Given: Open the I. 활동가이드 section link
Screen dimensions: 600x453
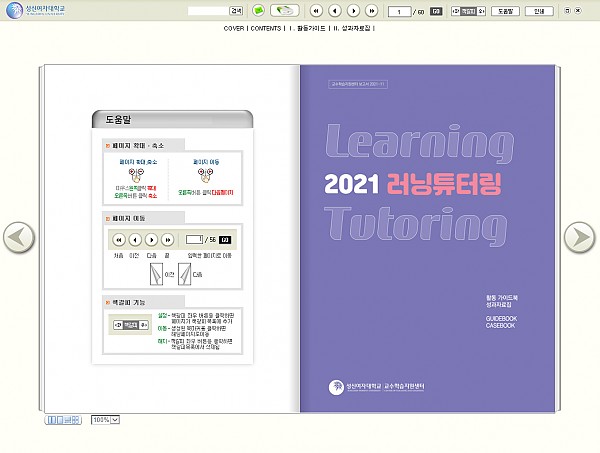Looking at the screenshot, I should point(307,28).
